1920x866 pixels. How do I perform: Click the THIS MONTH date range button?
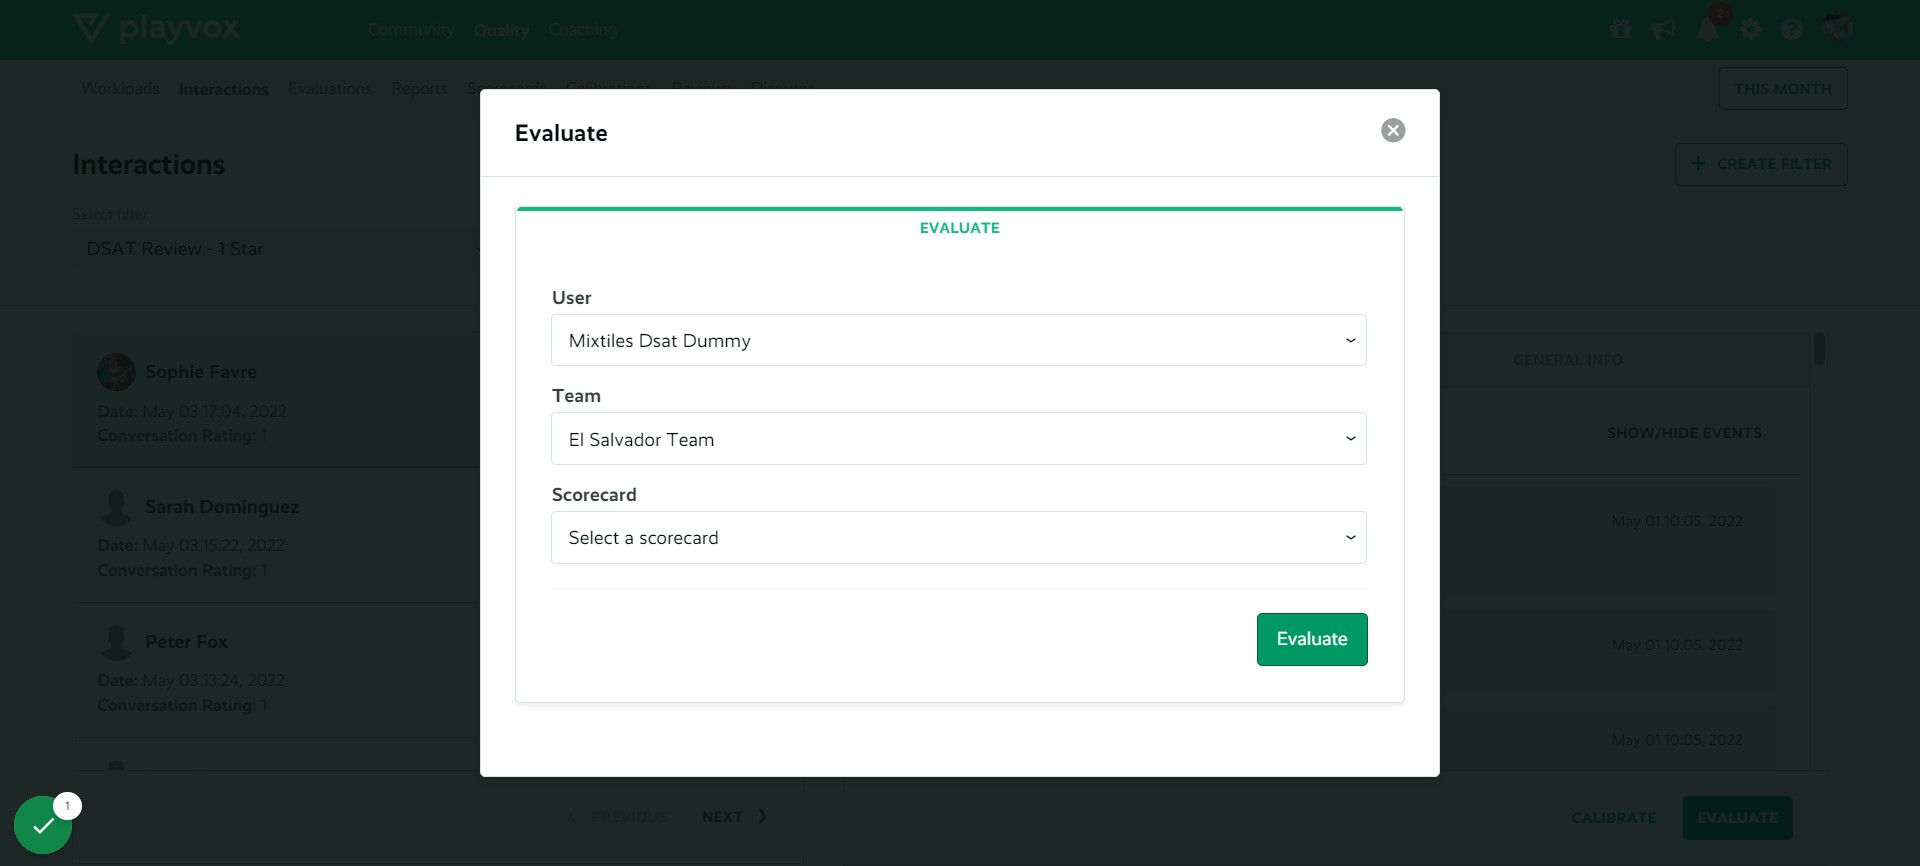pos(1783,89)
